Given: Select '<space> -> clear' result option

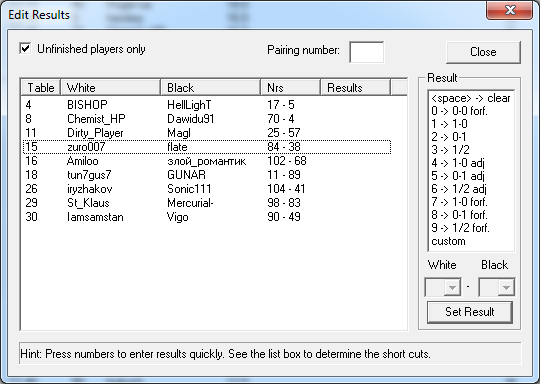Looking at the screenshot, I should click(x=470, y=98).
